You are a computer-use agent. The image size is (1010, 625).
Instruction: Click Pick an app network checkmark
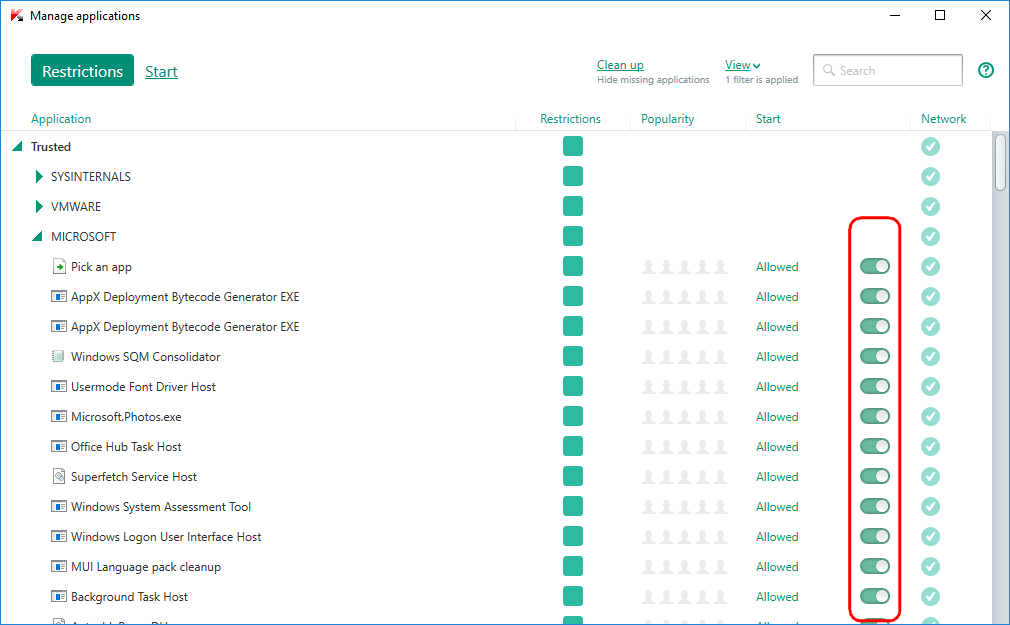coord(930,266)
